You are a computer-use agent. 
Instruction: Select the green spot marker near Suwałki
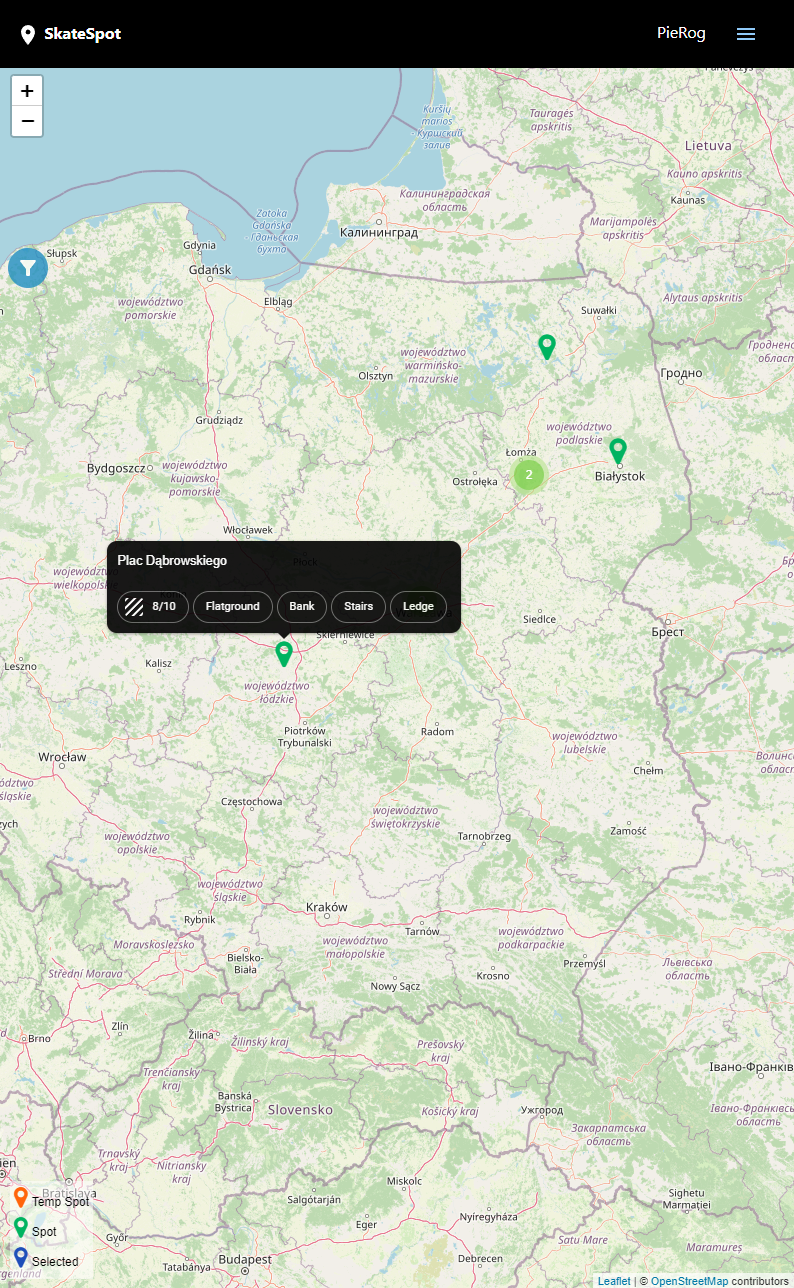(546, 347)
